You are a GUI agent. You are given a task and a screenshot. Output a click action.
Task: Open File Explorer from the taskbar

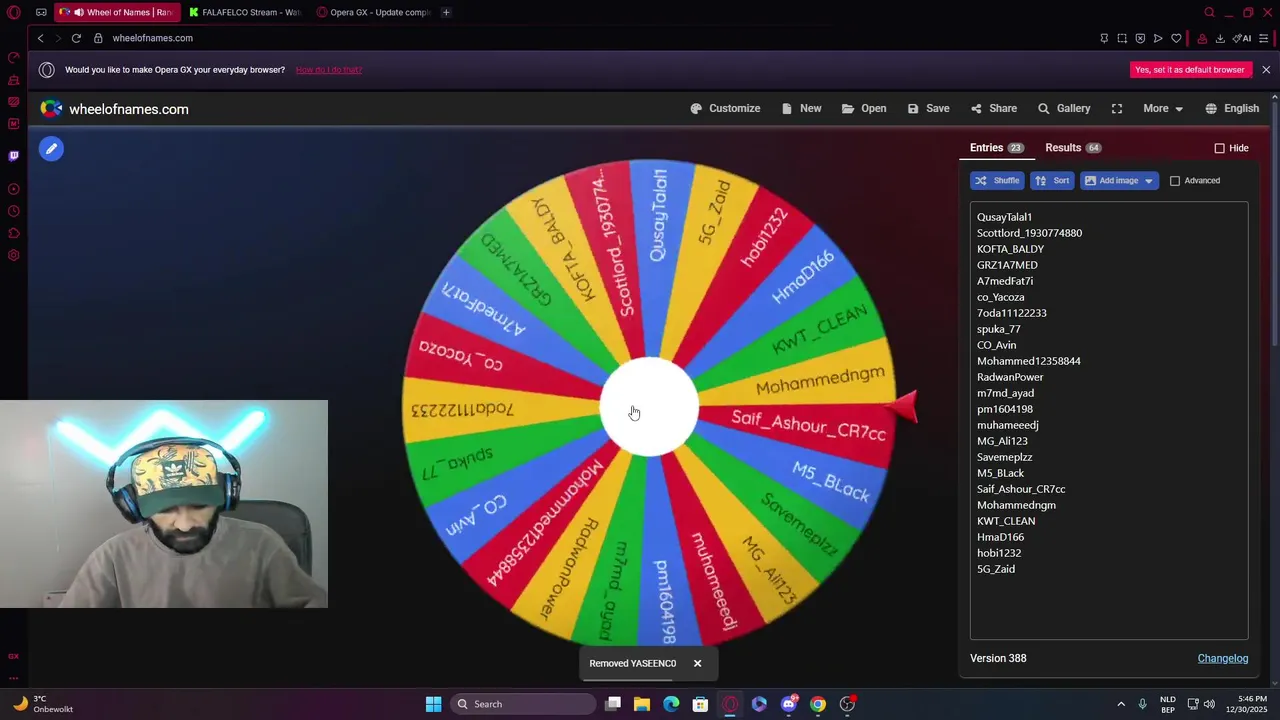pyautogui.click(x=642, y=704)
